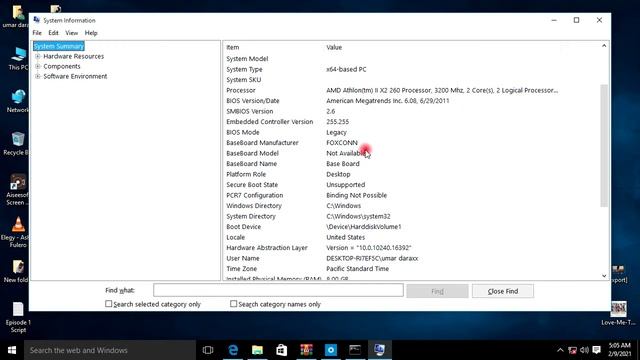Open the WinRAR icon in the taskbar
Viewport: 640px width, 360px height.
pyautogui.click(x=306, y=350)
